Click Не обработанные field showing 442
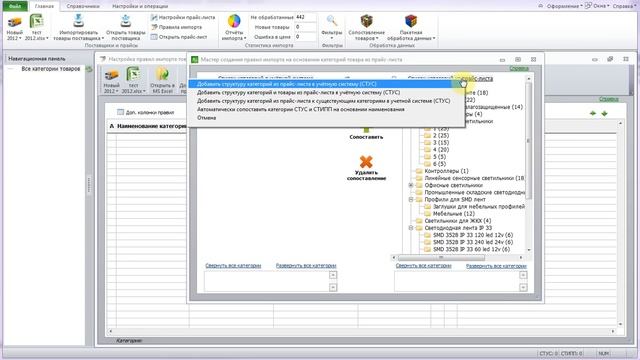Screen dimensions: 640x360 pyautogui.click(x=305, y=18)
